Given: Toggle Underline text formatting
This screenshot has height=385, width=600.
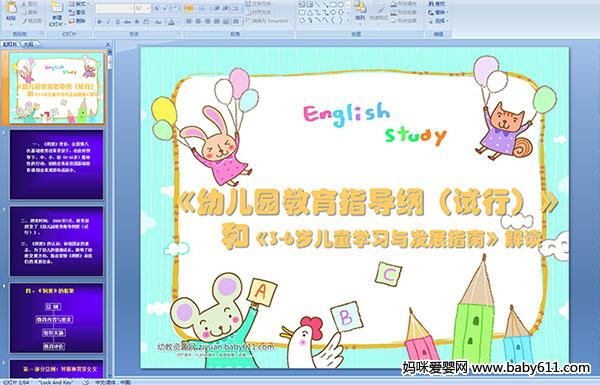Looking at the screenshot, I should 117,22.
